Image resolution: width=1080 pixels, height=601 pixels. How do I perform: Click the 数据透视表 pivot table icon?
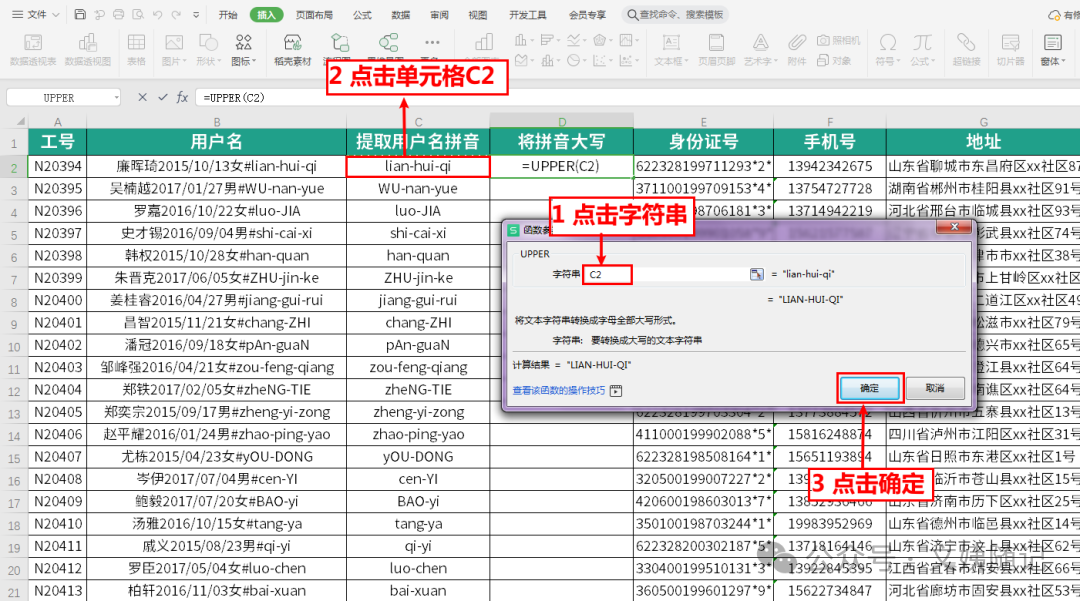pyautogui.click(x=33, y=43)
